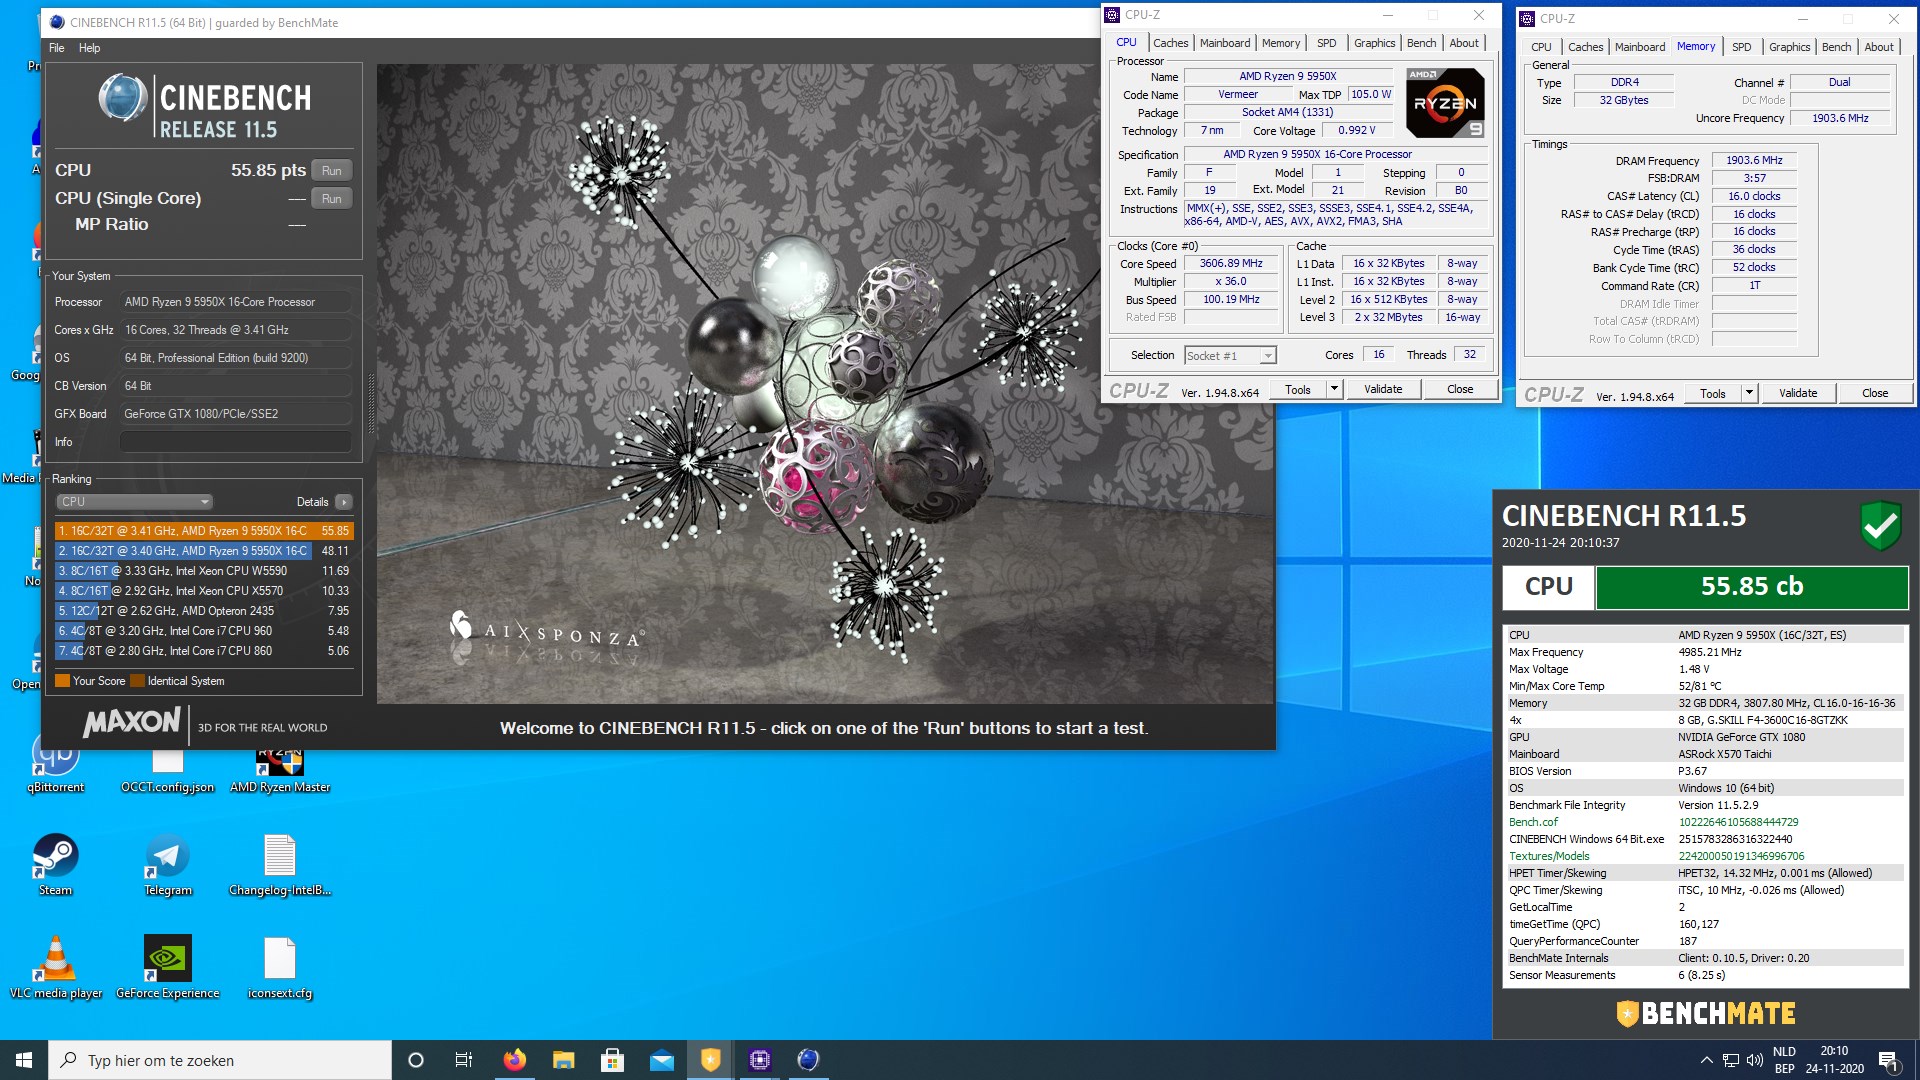Viewport: 1920px width, 1080px height.
Task: Open the notification center icon
Action: (x=1889, y=1060)
